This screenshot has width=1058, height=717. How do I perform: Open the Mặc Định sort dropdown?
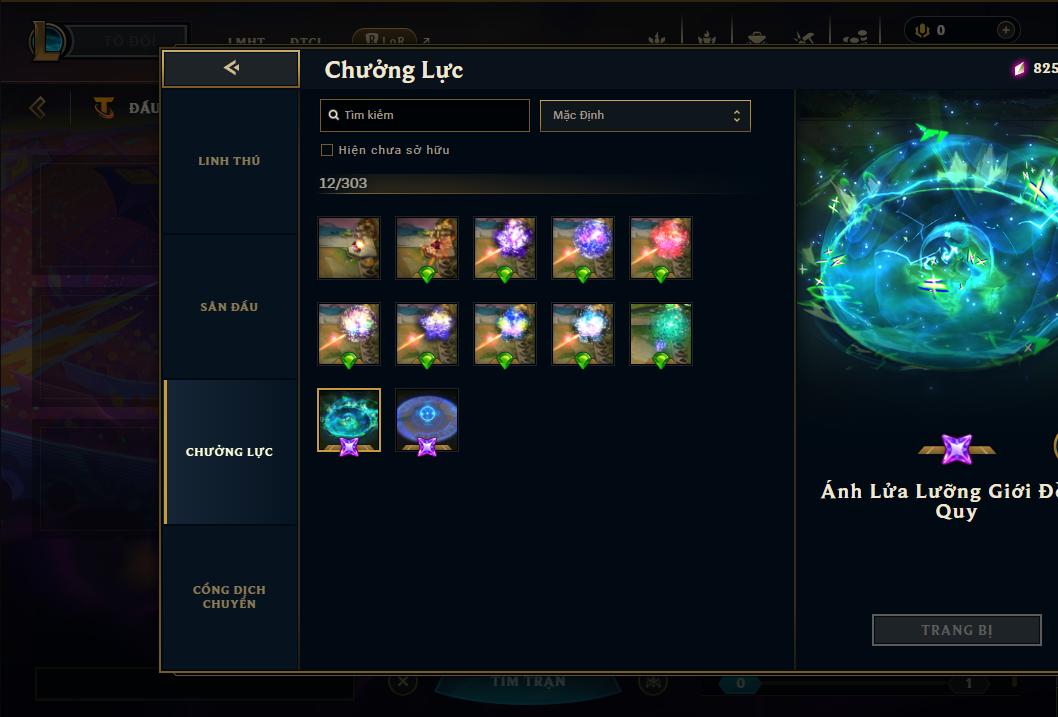[645, 115]
